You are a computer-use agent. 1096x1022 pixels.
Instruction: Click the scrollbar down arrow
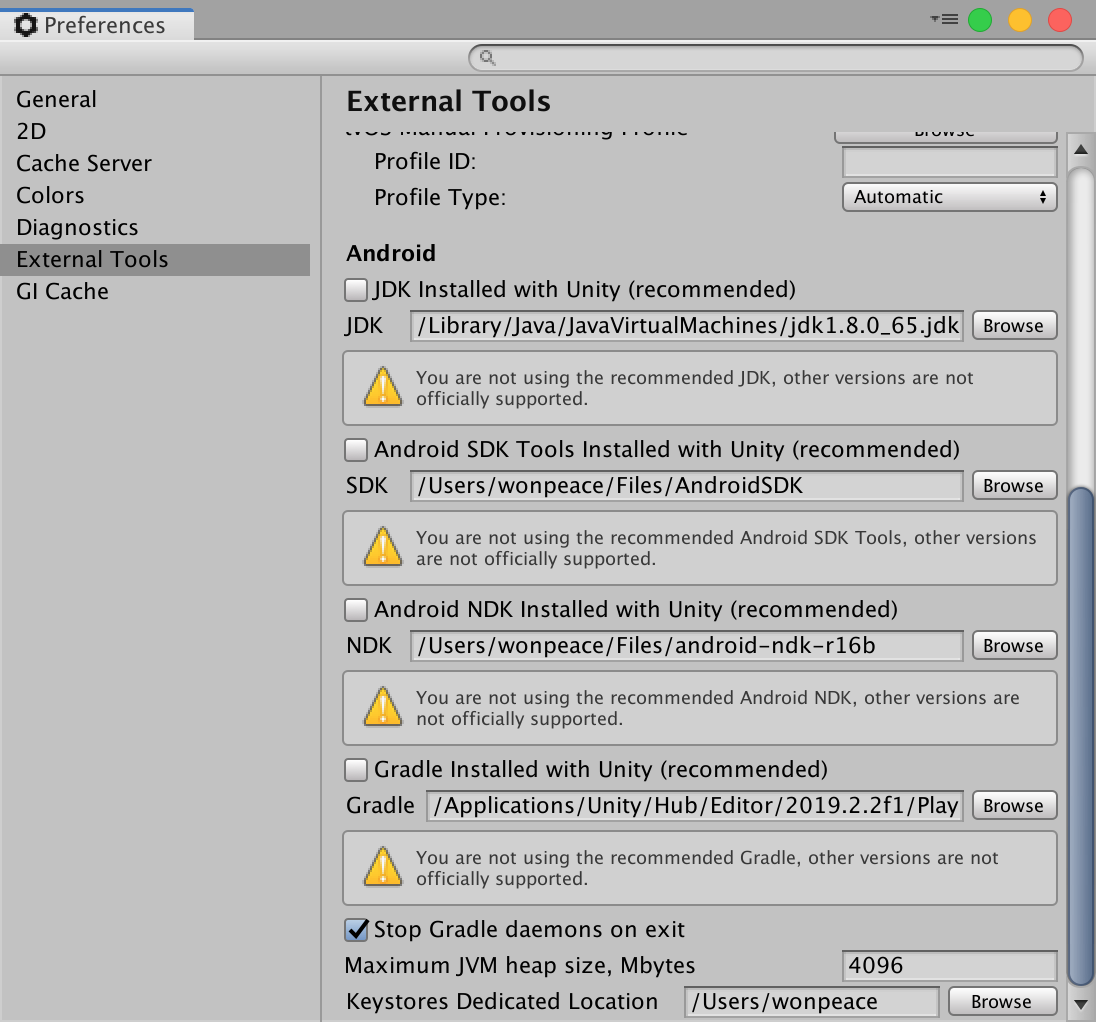[x=1083, y=1007]
